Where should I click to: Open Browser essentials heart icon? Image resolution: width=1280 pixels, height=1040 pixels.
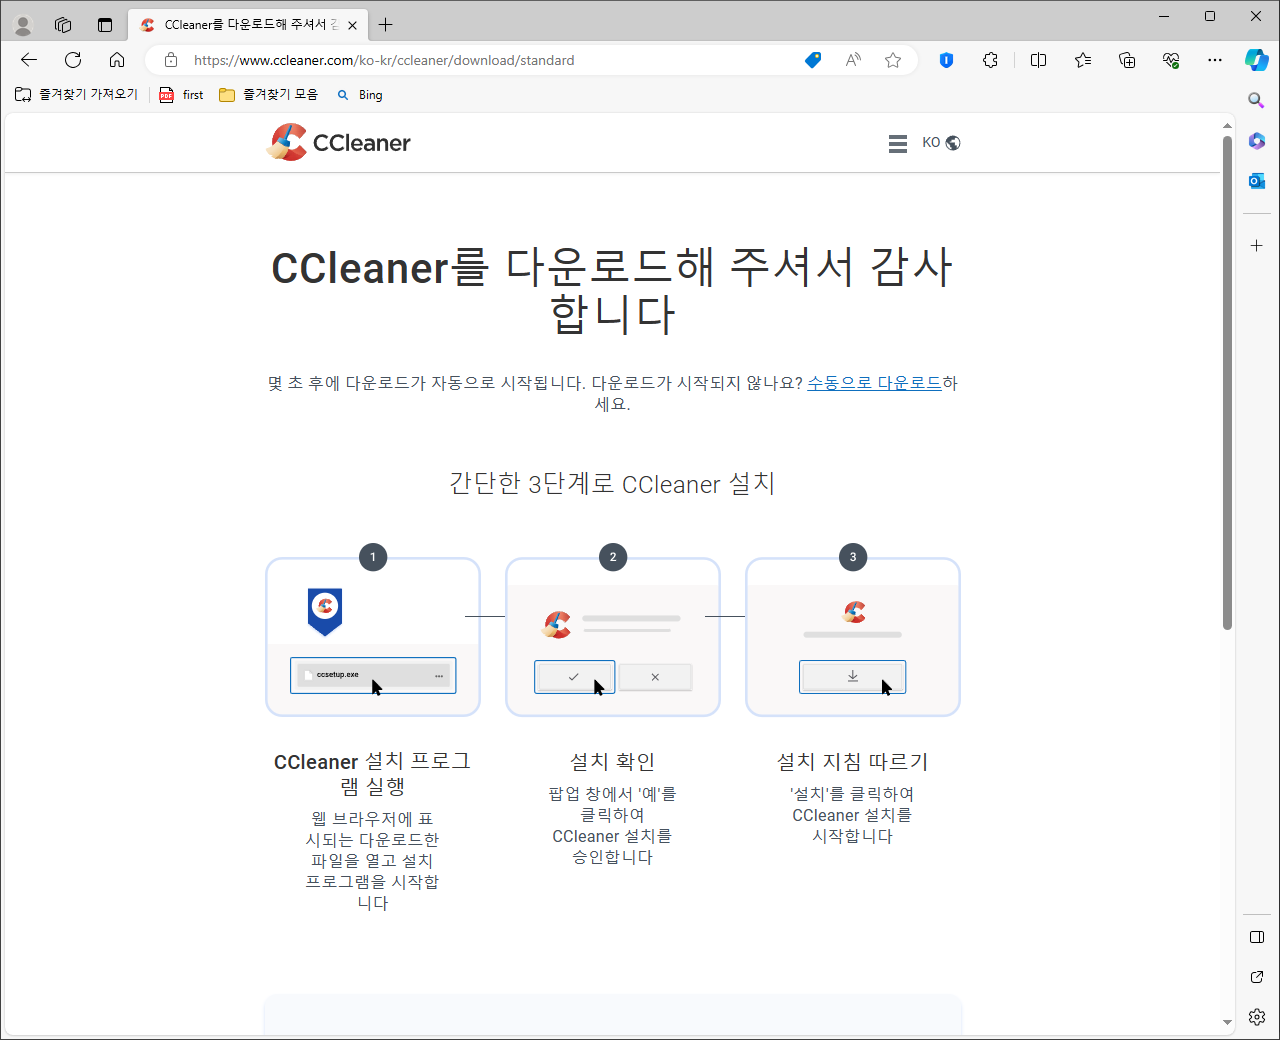pos(1171,60)
